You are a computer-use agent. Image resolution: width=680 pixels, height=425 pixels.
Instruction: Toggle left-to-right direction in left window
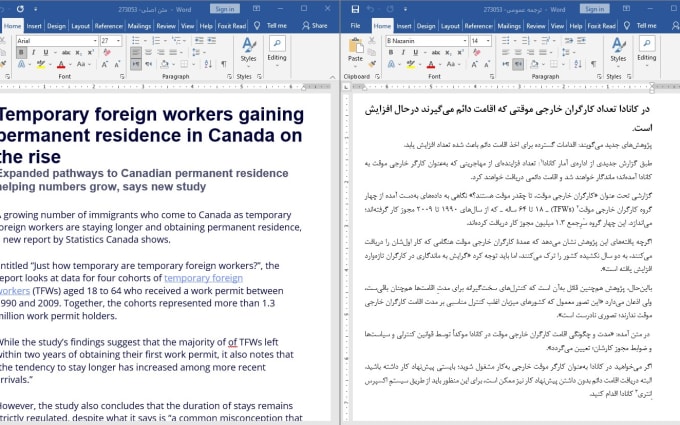136,64
